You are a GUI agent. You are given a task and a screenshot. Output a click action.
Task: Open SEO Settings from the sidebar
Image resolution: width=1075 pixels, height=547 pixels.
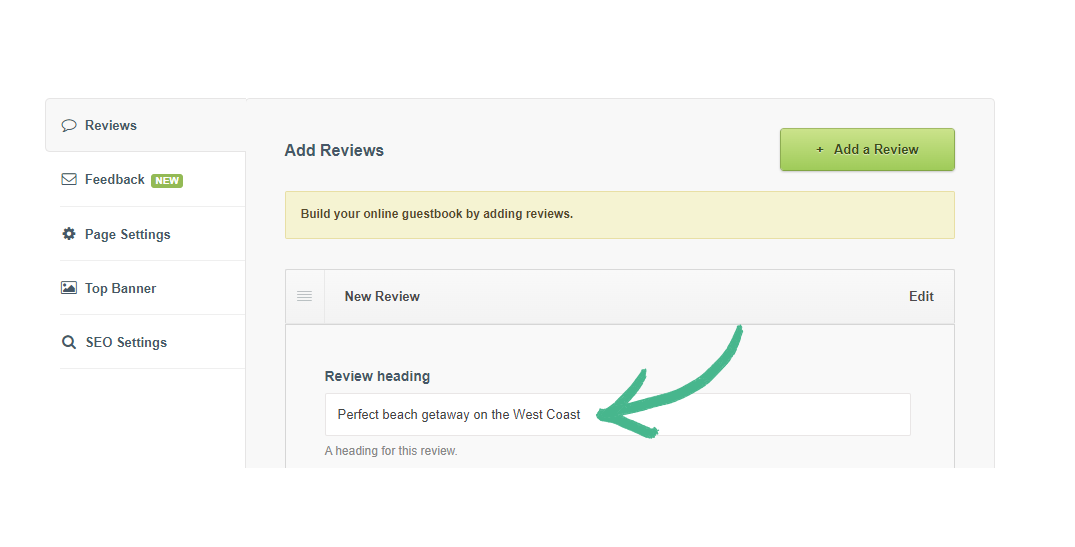pyautogui.click(x=126, y=342)
